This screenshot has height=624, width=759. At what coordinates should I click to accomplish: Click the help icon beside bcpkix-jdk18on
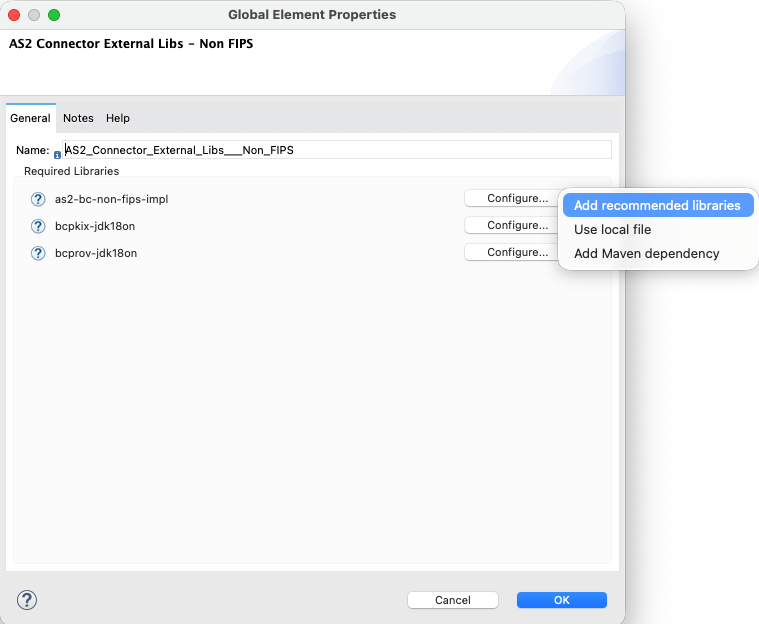(39, 226)
